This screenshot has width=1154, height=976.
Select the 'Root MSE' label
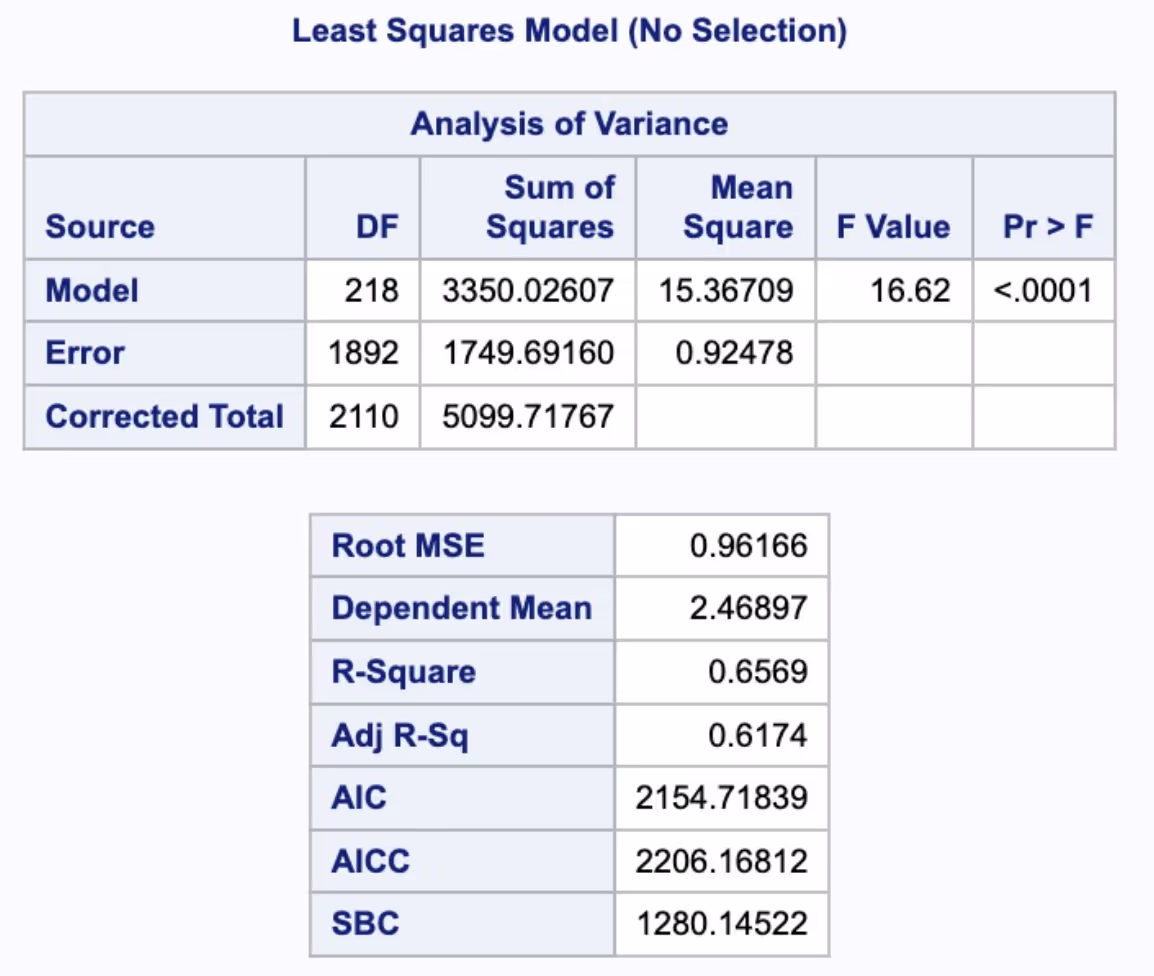tap(408, 545)
